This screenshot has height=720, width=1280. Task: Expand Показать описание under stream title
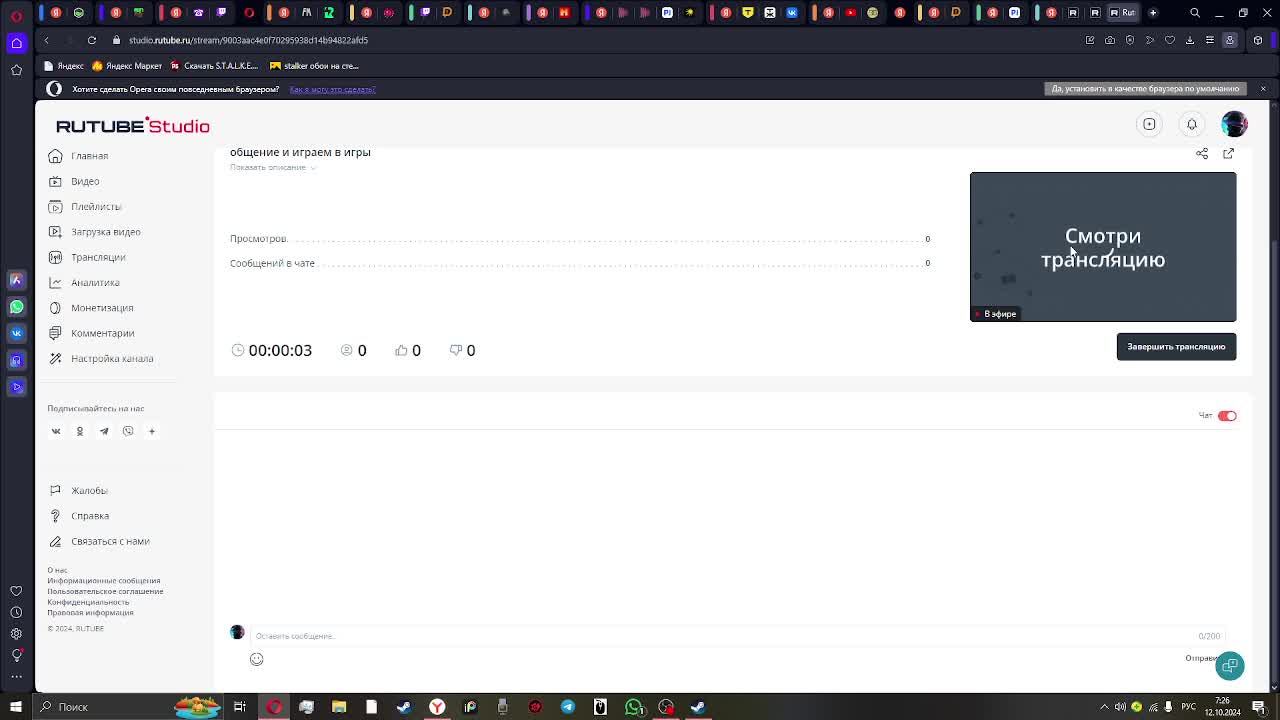(272, 167)
